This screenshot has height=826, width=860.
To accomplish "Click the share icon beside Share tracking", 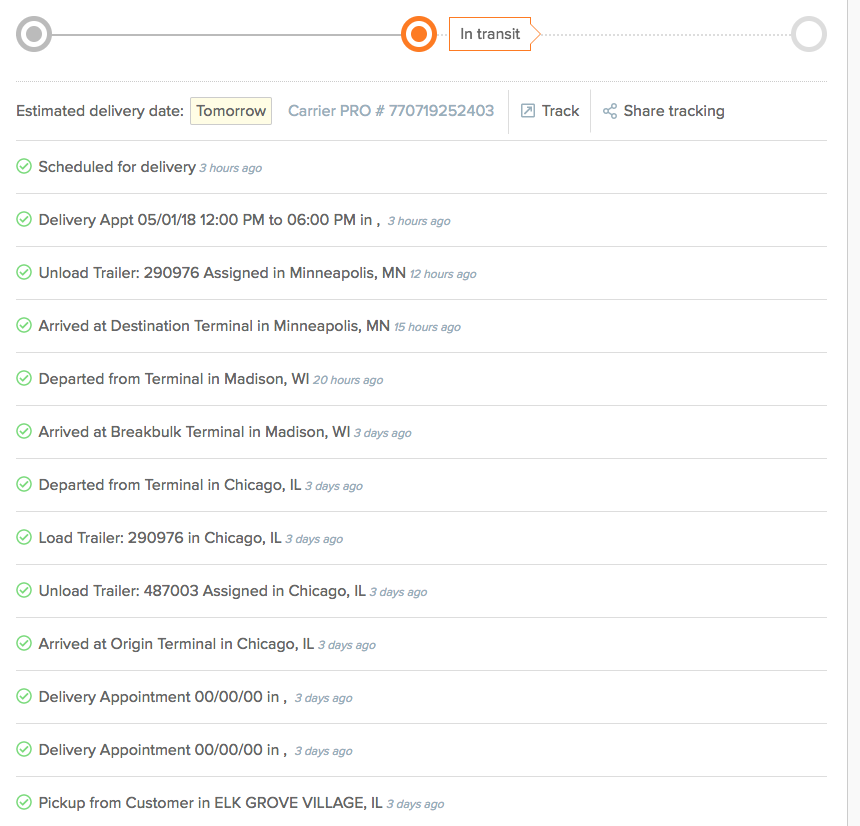I will (610, 111).
